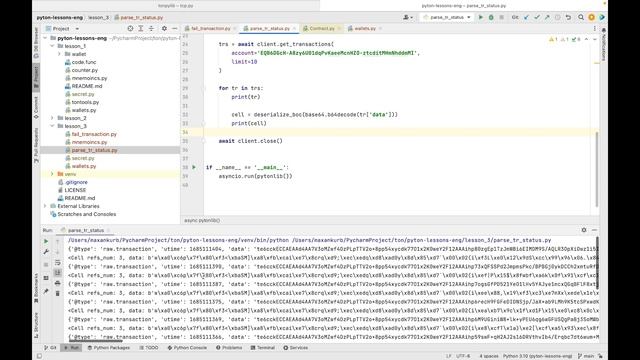The image size is (640, 360).
Task: Click Print icon in Run console
Action: click(x=58, y=283)
